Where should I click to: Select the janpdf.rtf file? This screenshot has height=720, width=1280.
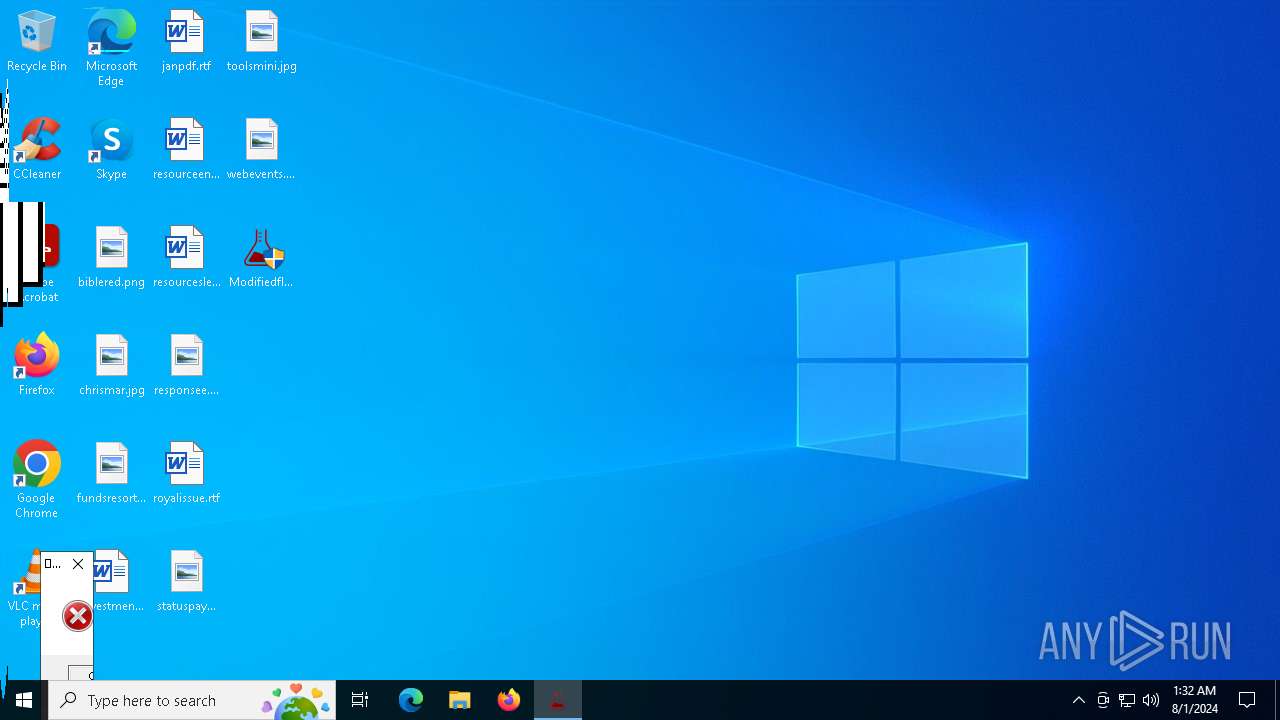pos(186,41)
